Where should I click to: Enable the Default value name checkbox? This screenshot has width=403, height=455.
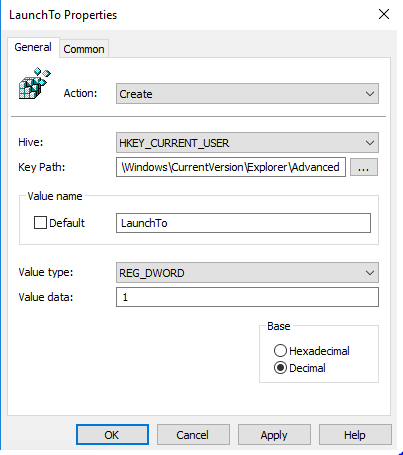tap(40, 223)
